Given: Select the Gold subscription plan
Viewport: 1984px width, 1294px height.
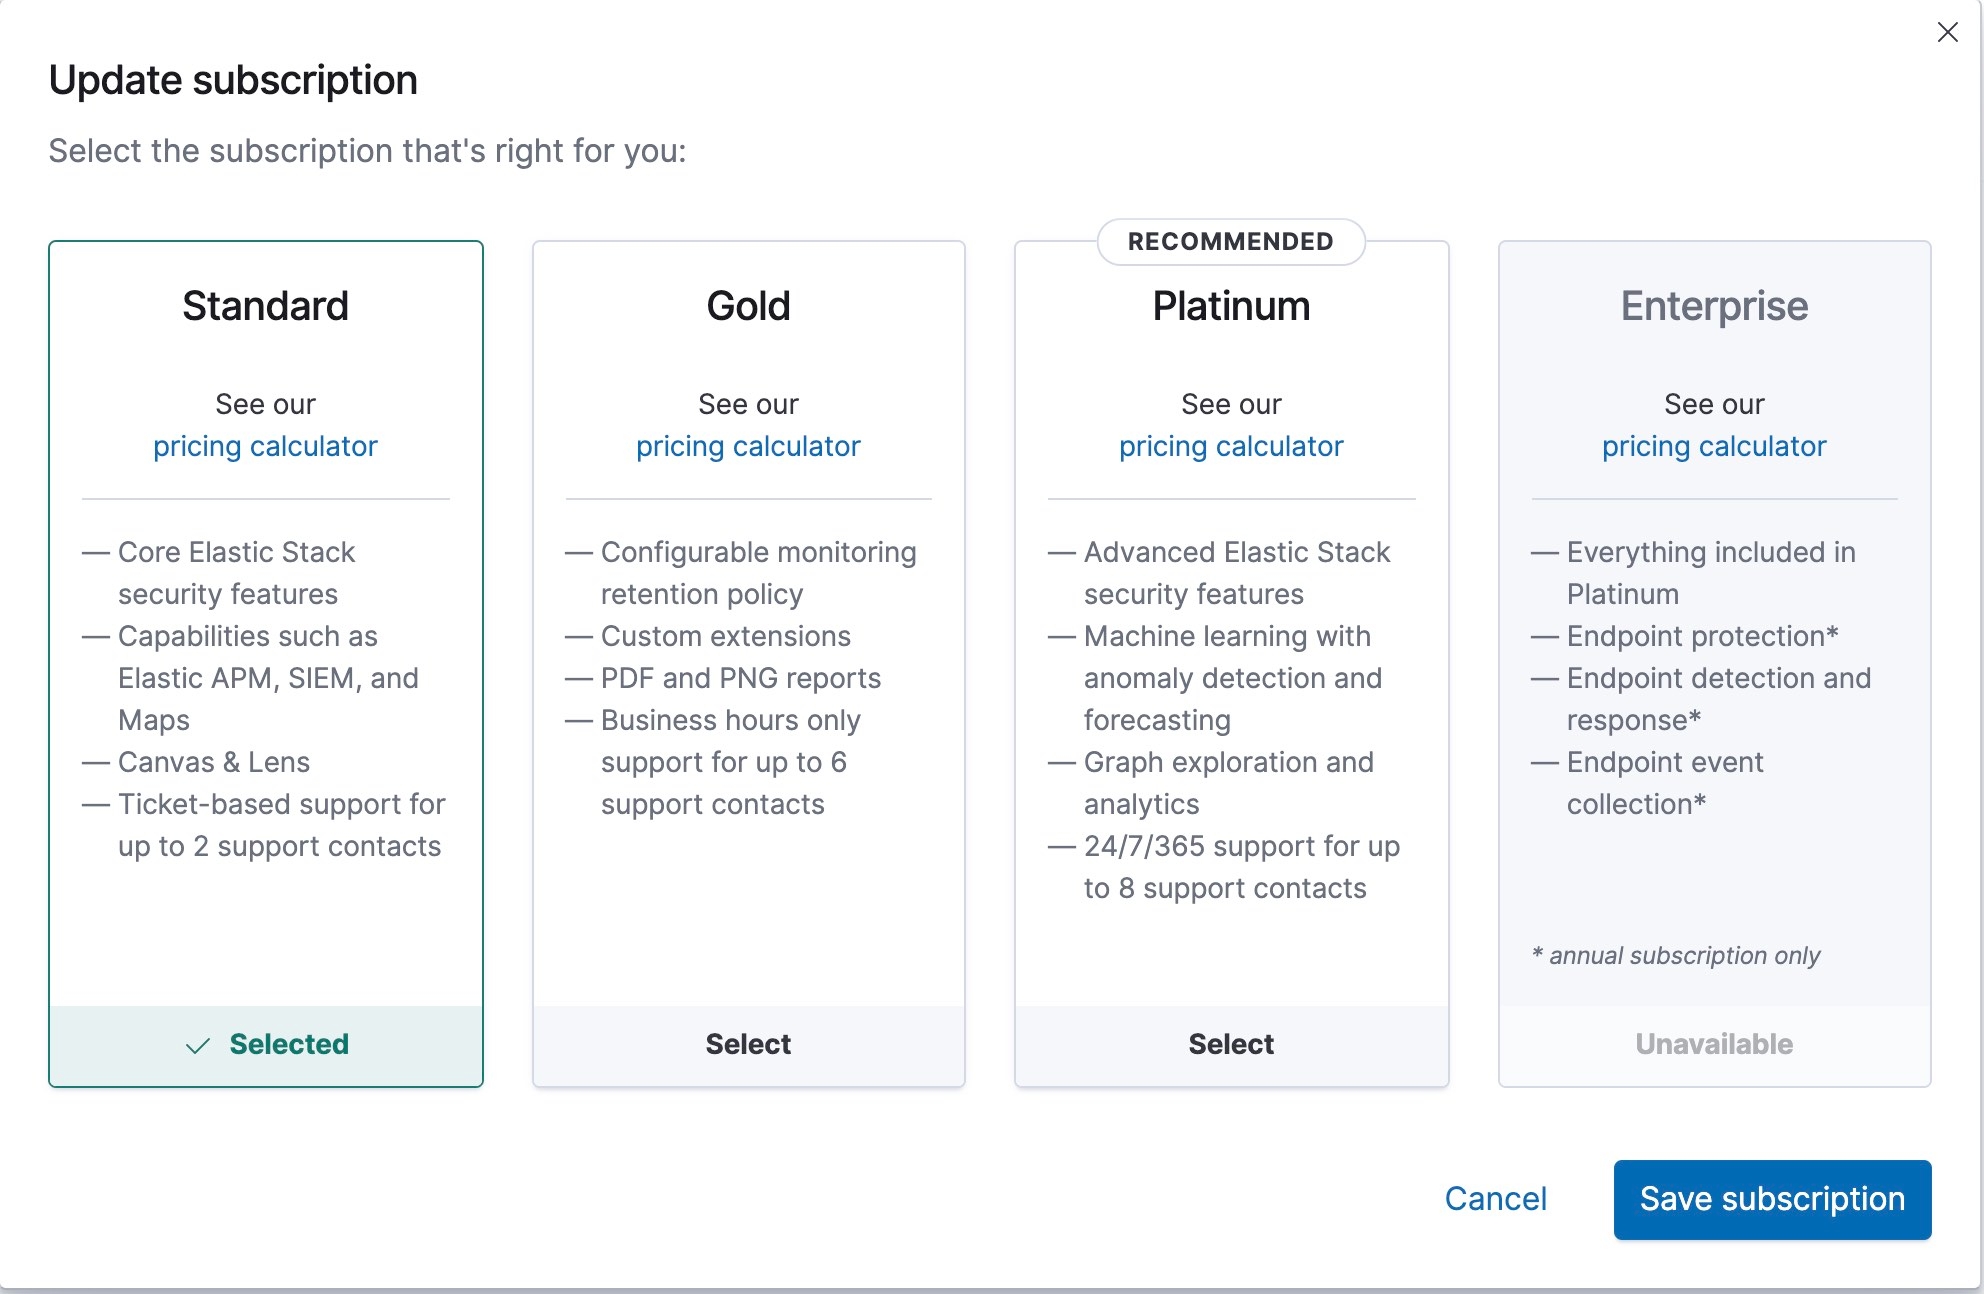Looking at the screenshot, I should click(x=748, y=1044).
